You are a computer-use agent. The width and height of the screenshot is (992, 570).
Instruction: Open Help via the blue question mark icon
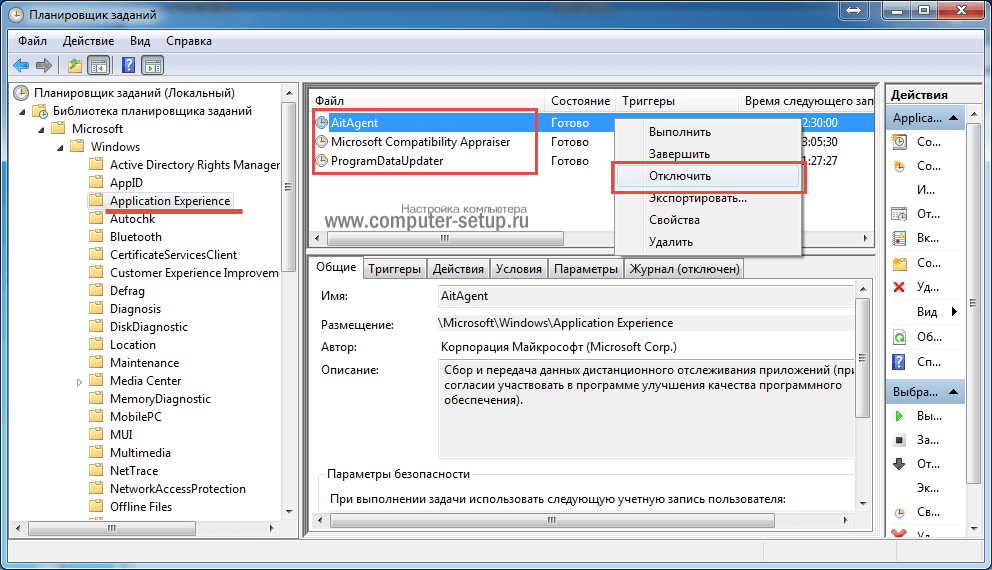click(x=128, y=66)
